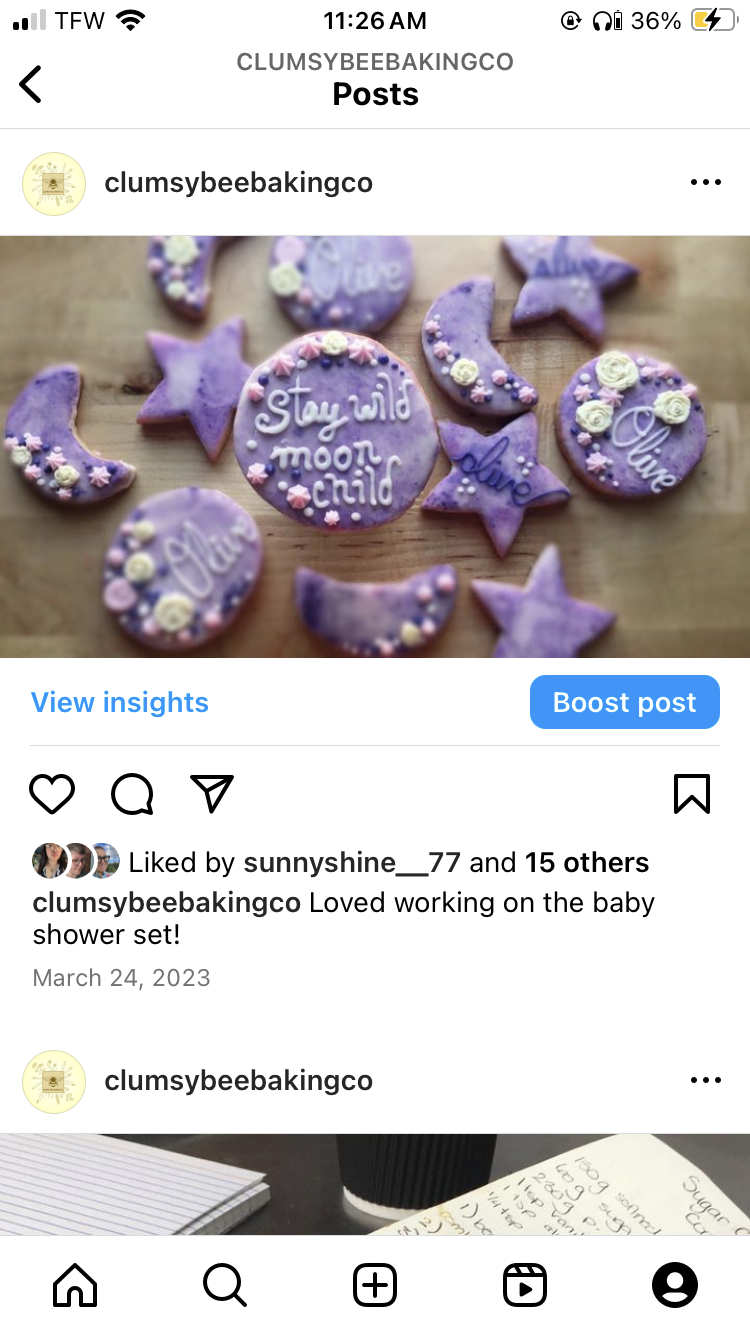
Task: Like the baby shower cookie post
Action: pyautogui.click(x=52, y=794)
